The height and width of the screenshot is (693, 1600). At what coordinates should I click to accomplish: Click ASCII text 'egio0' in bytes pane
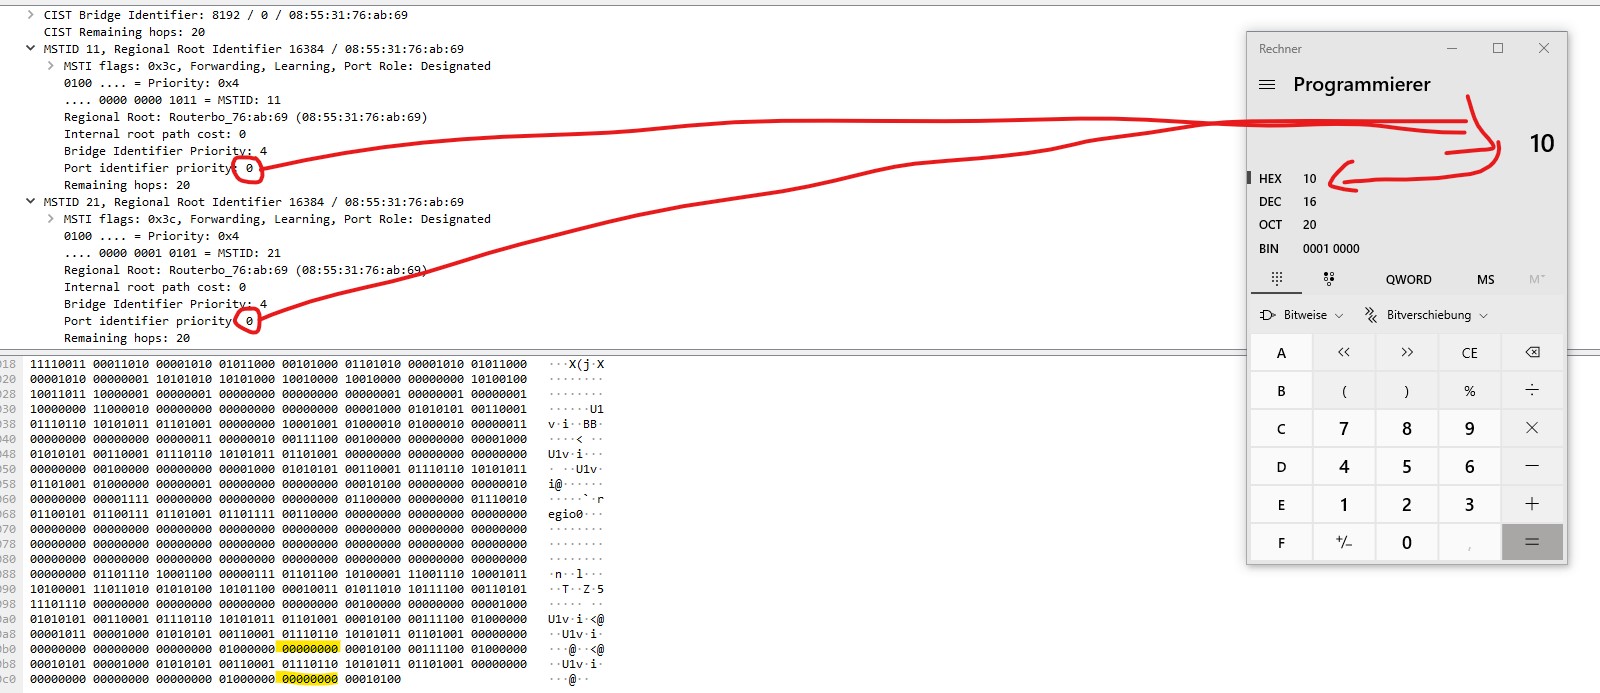[x=565, y=514]
